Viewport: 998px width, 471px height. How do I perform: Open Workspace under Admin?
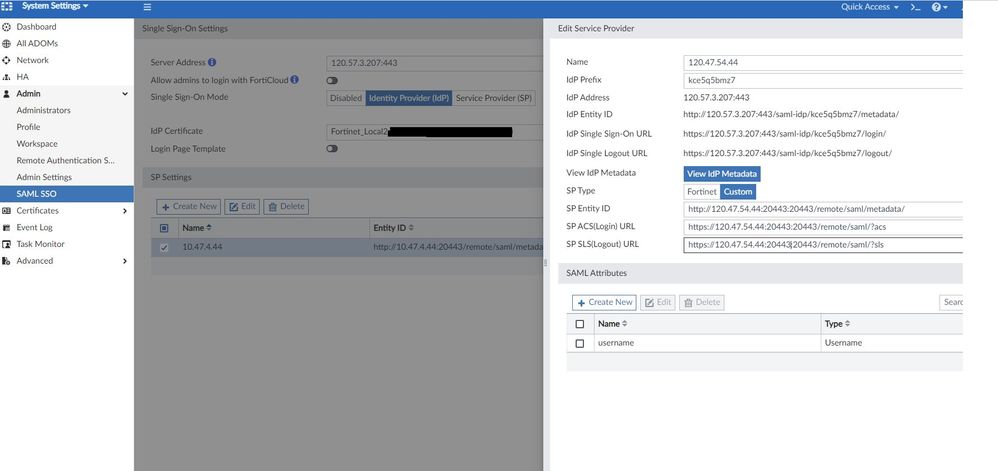[x=37, y=144]
